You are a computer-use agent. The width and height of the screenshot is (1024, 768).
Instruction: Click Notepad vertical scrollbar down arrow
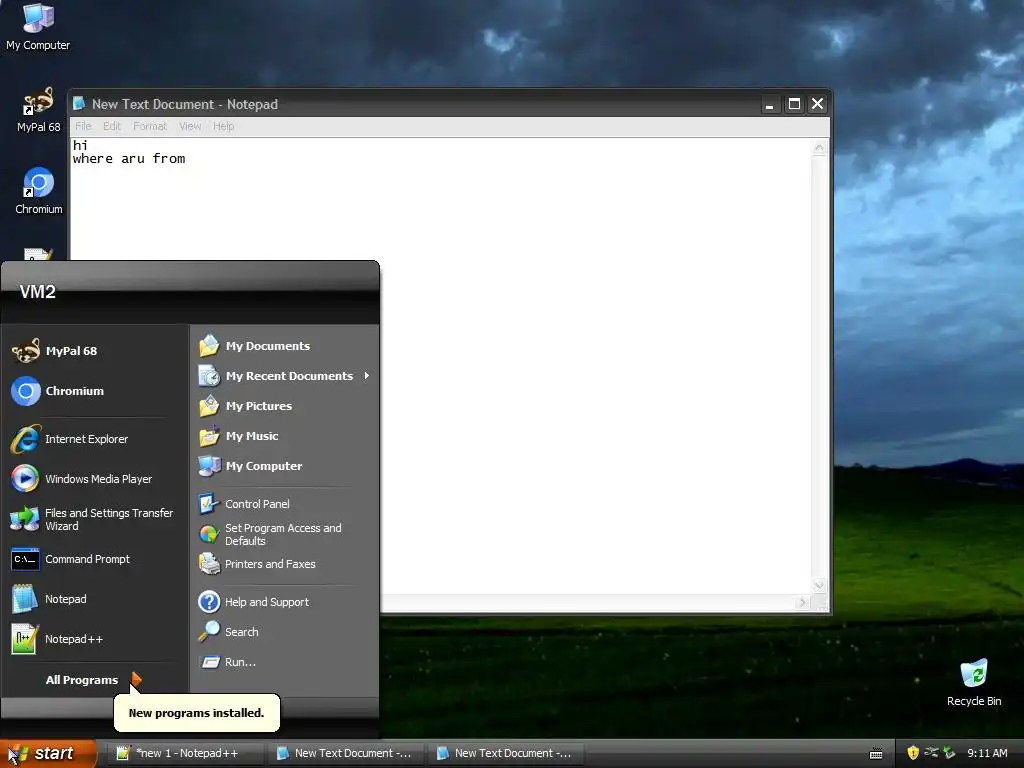820,585
